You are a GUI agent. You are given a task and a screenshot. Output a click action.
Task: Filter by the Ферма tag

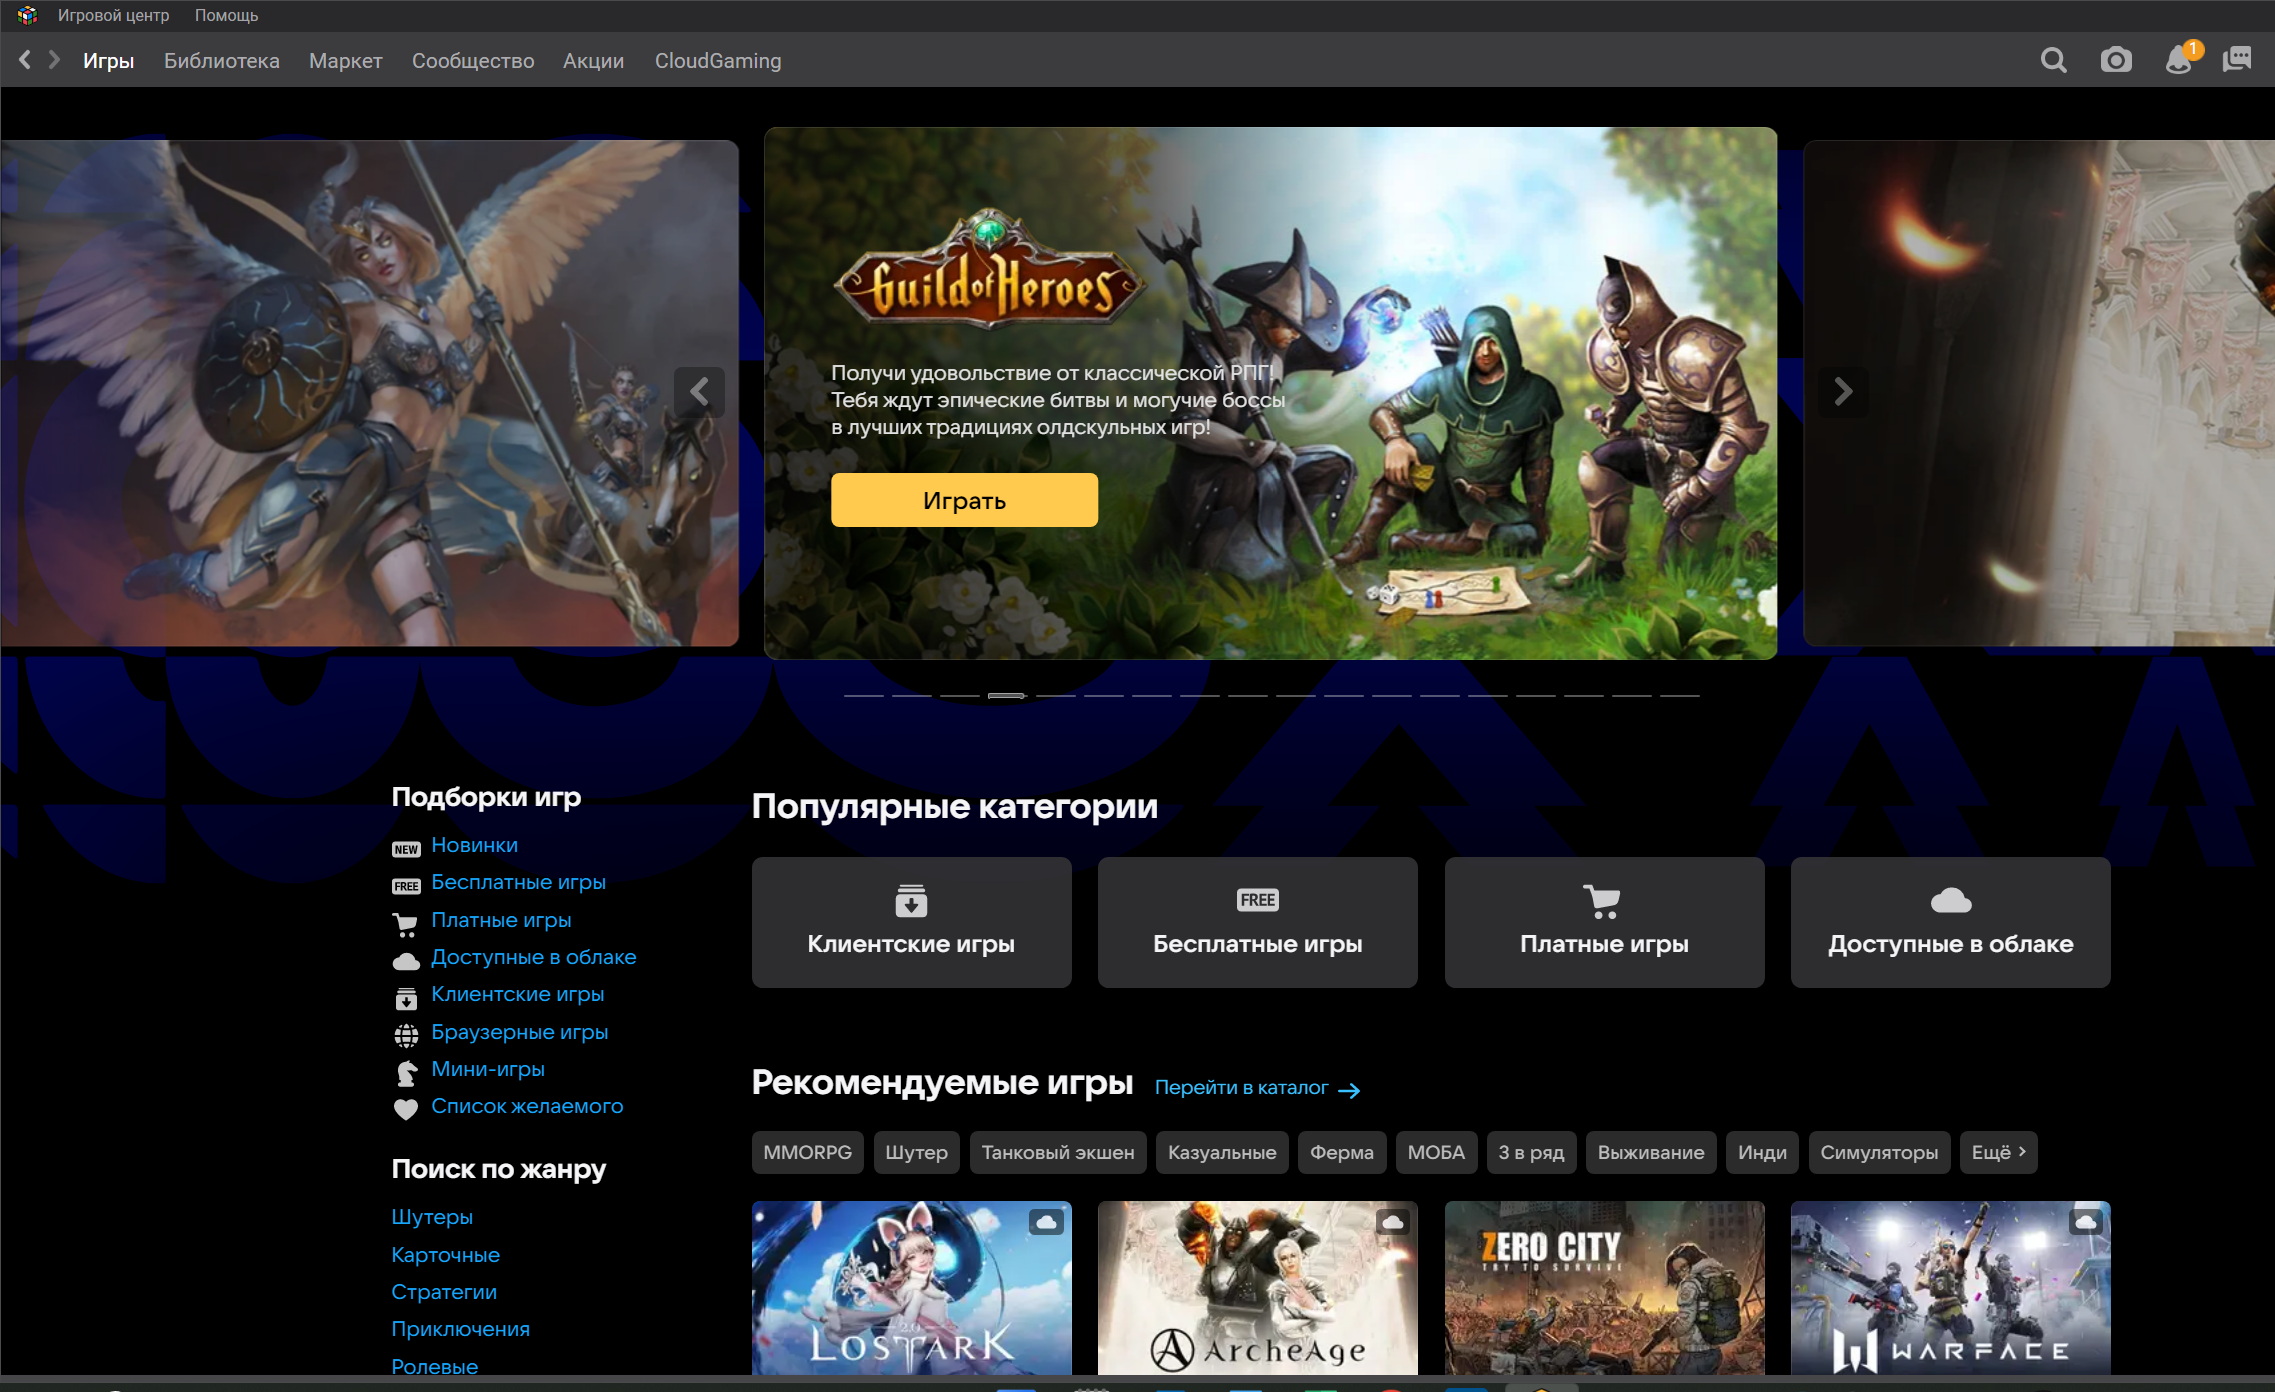tap(1341, 1152)
